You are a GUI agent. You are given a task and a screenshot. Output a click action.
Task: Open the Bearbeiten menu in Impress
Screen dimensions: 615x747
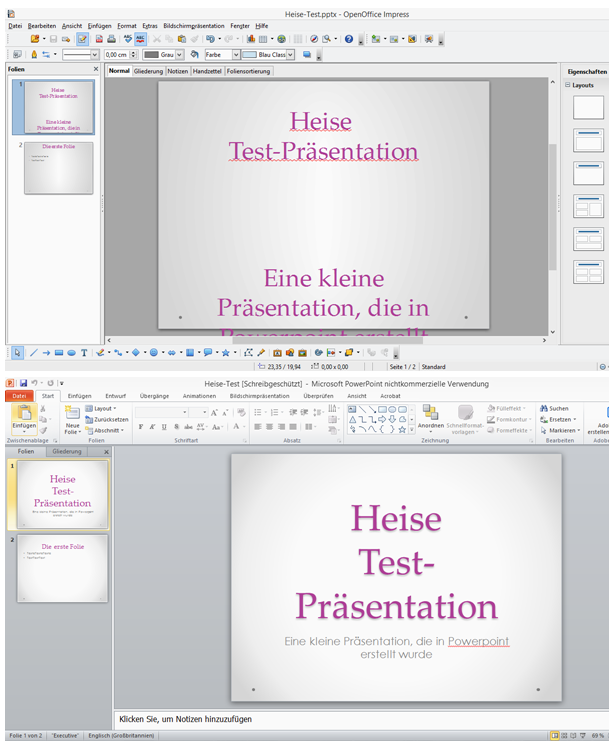tap(42, 26)
